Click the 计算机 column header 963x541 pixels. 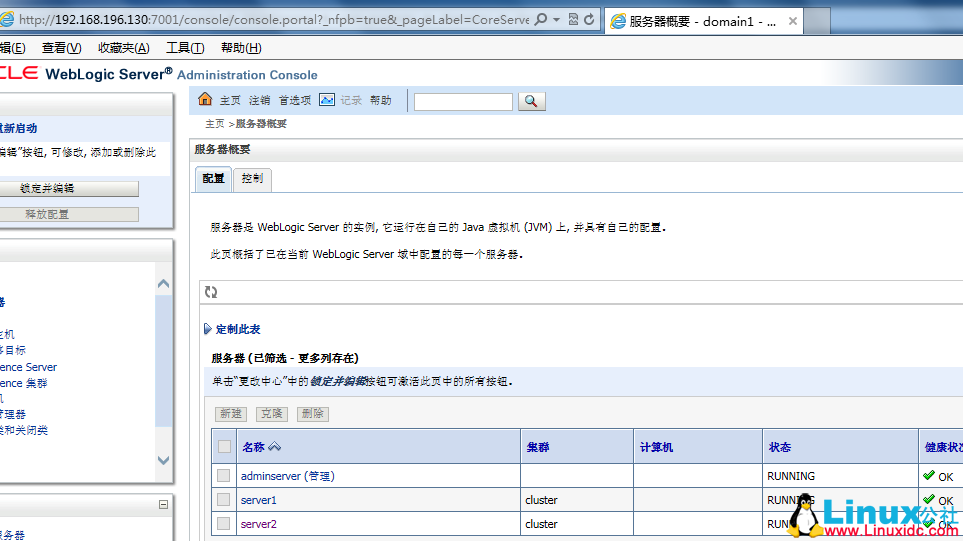click(656, 447)
